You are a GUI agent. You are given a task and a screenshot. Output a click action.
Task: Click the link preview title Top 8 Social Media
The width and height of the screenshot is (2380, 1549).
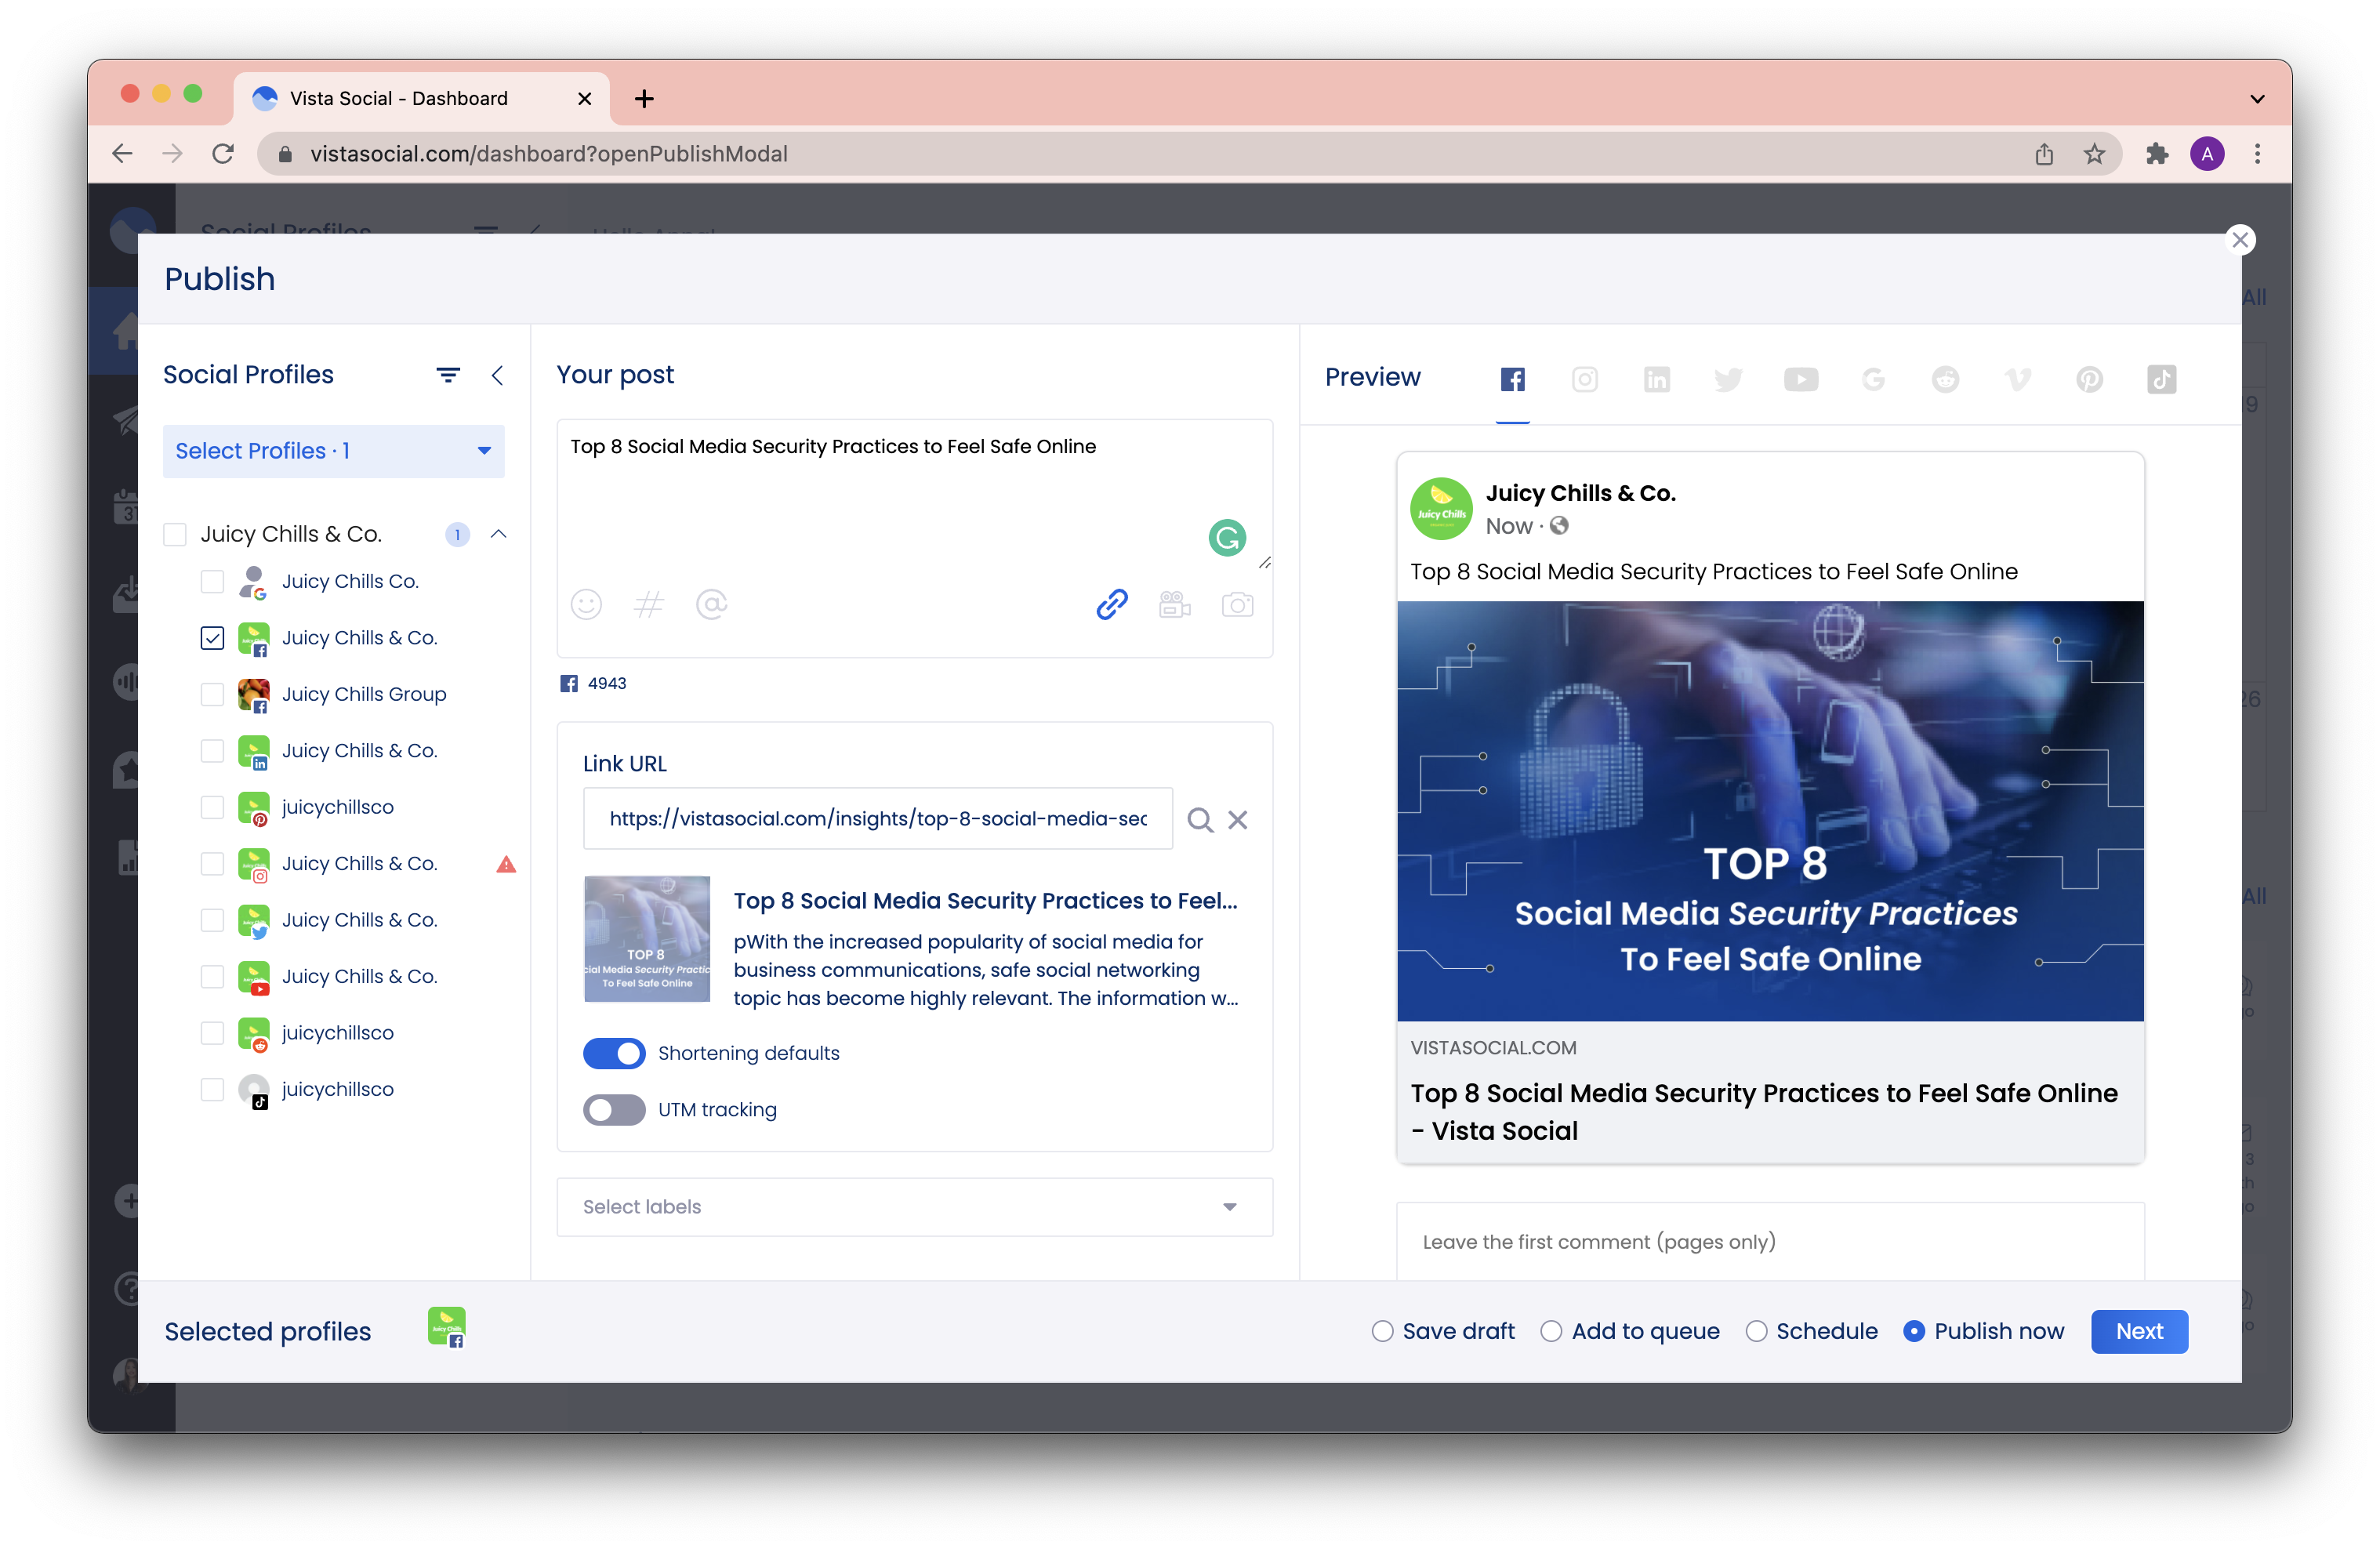point(985,901)
